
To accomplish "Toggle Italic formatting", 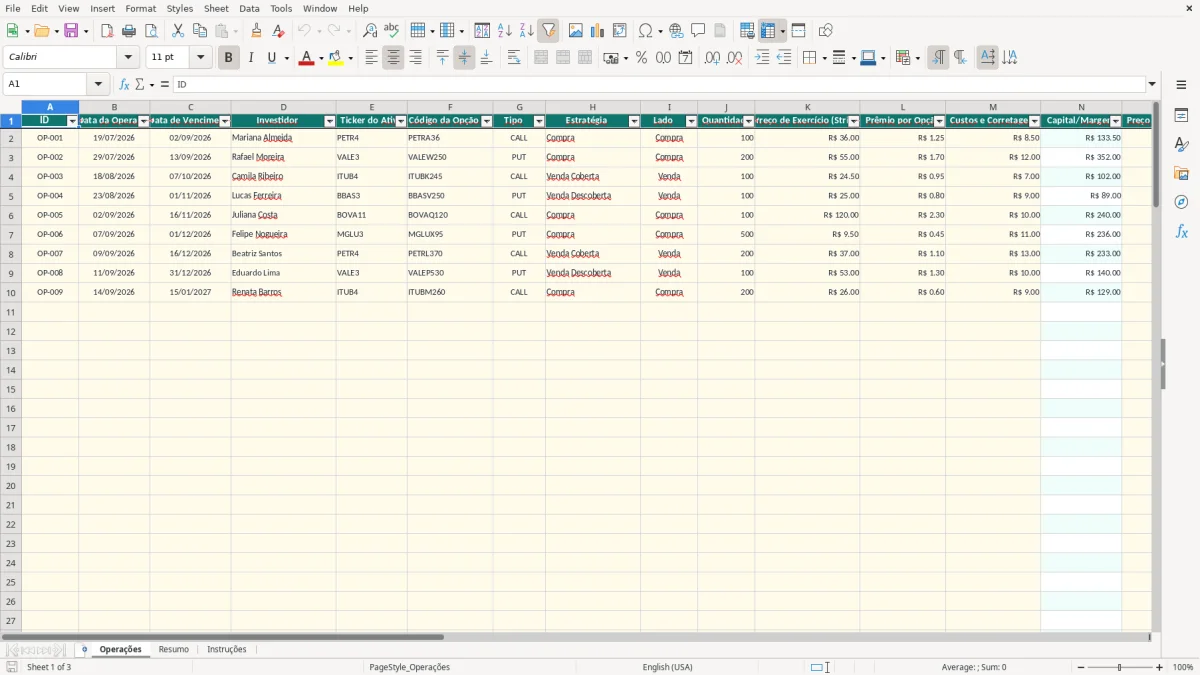I will pyautogui.click(x=250, y=58).
